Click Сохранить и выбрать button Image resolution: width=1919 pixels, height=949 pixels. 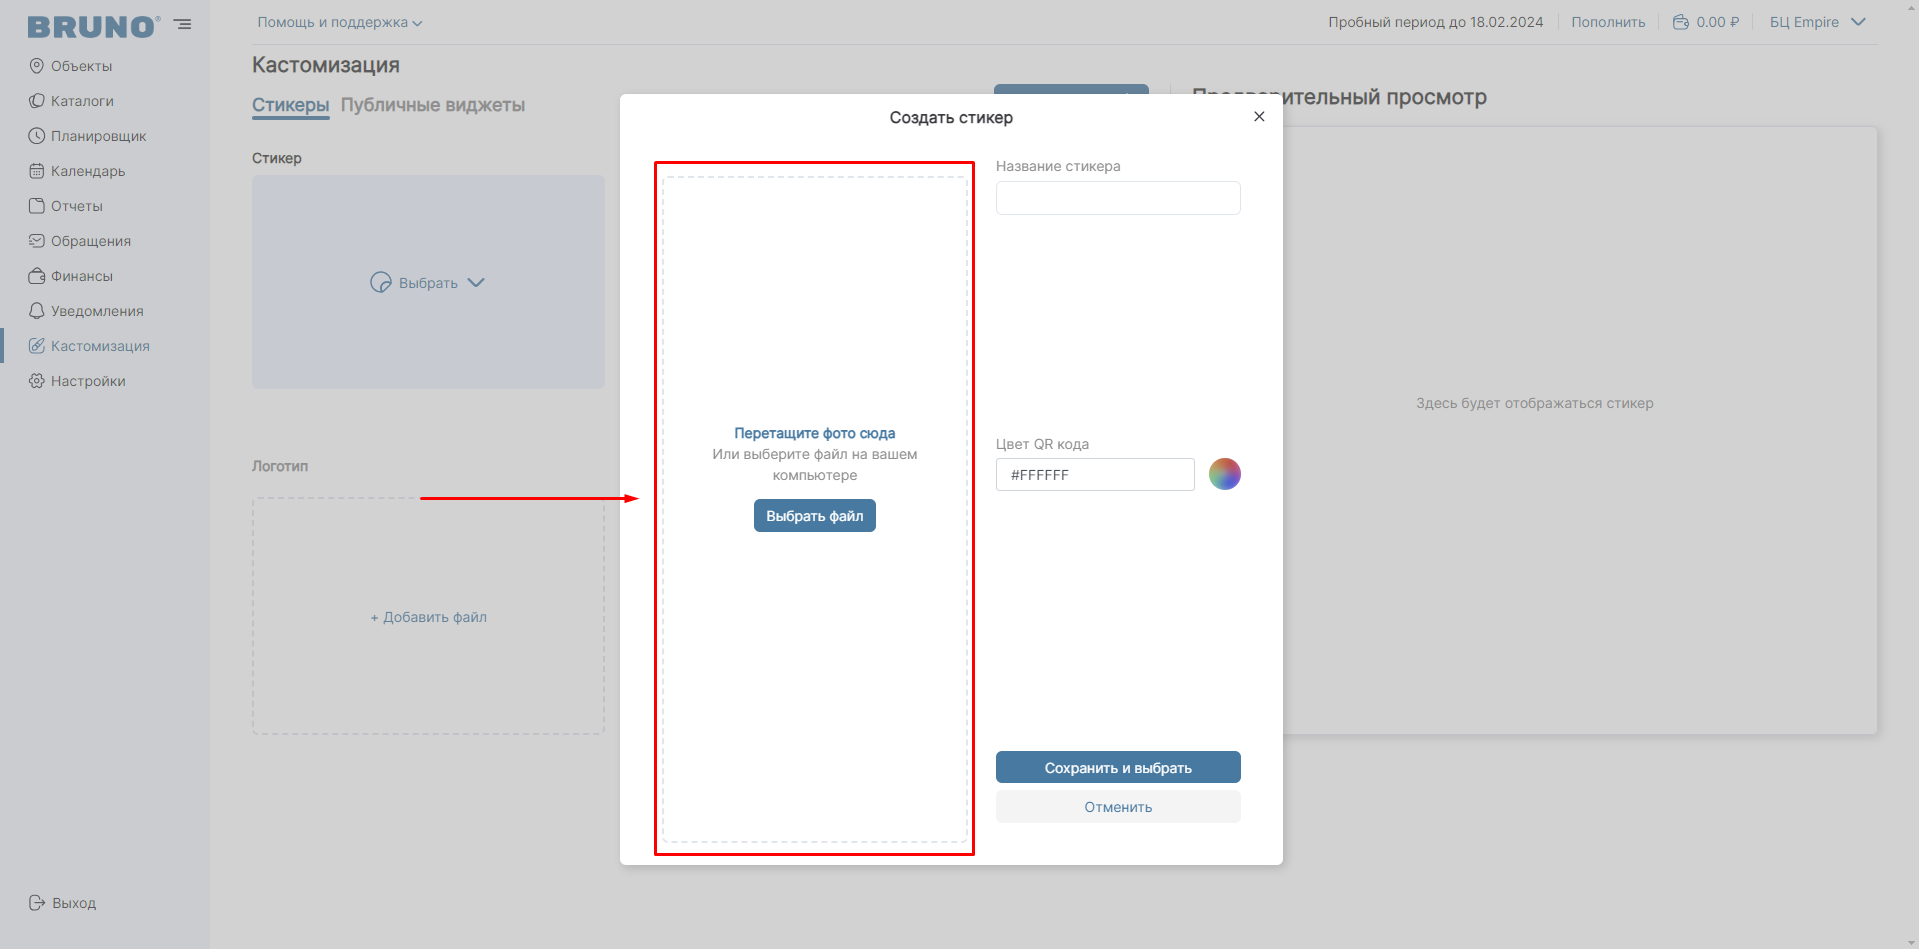[1118, 768]
